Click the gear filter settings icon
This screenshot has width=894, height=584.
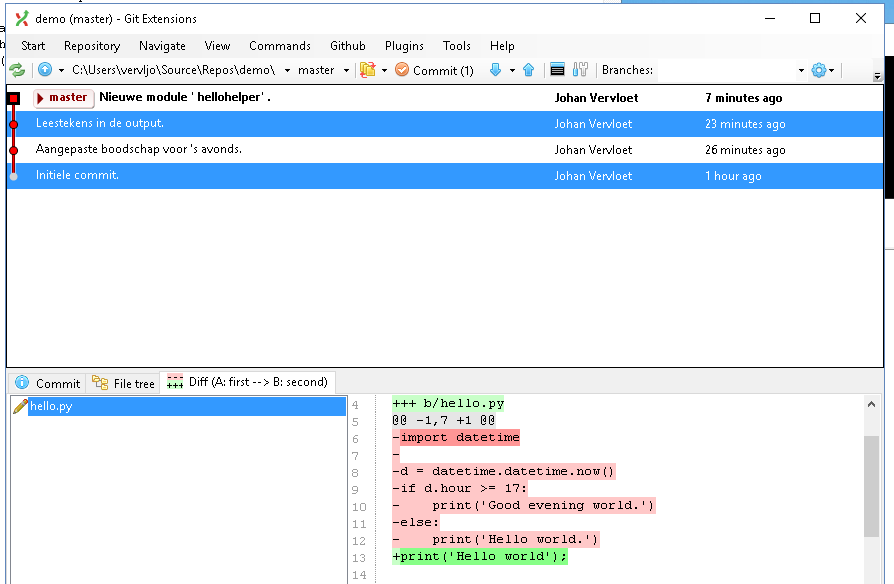(819, 70)
